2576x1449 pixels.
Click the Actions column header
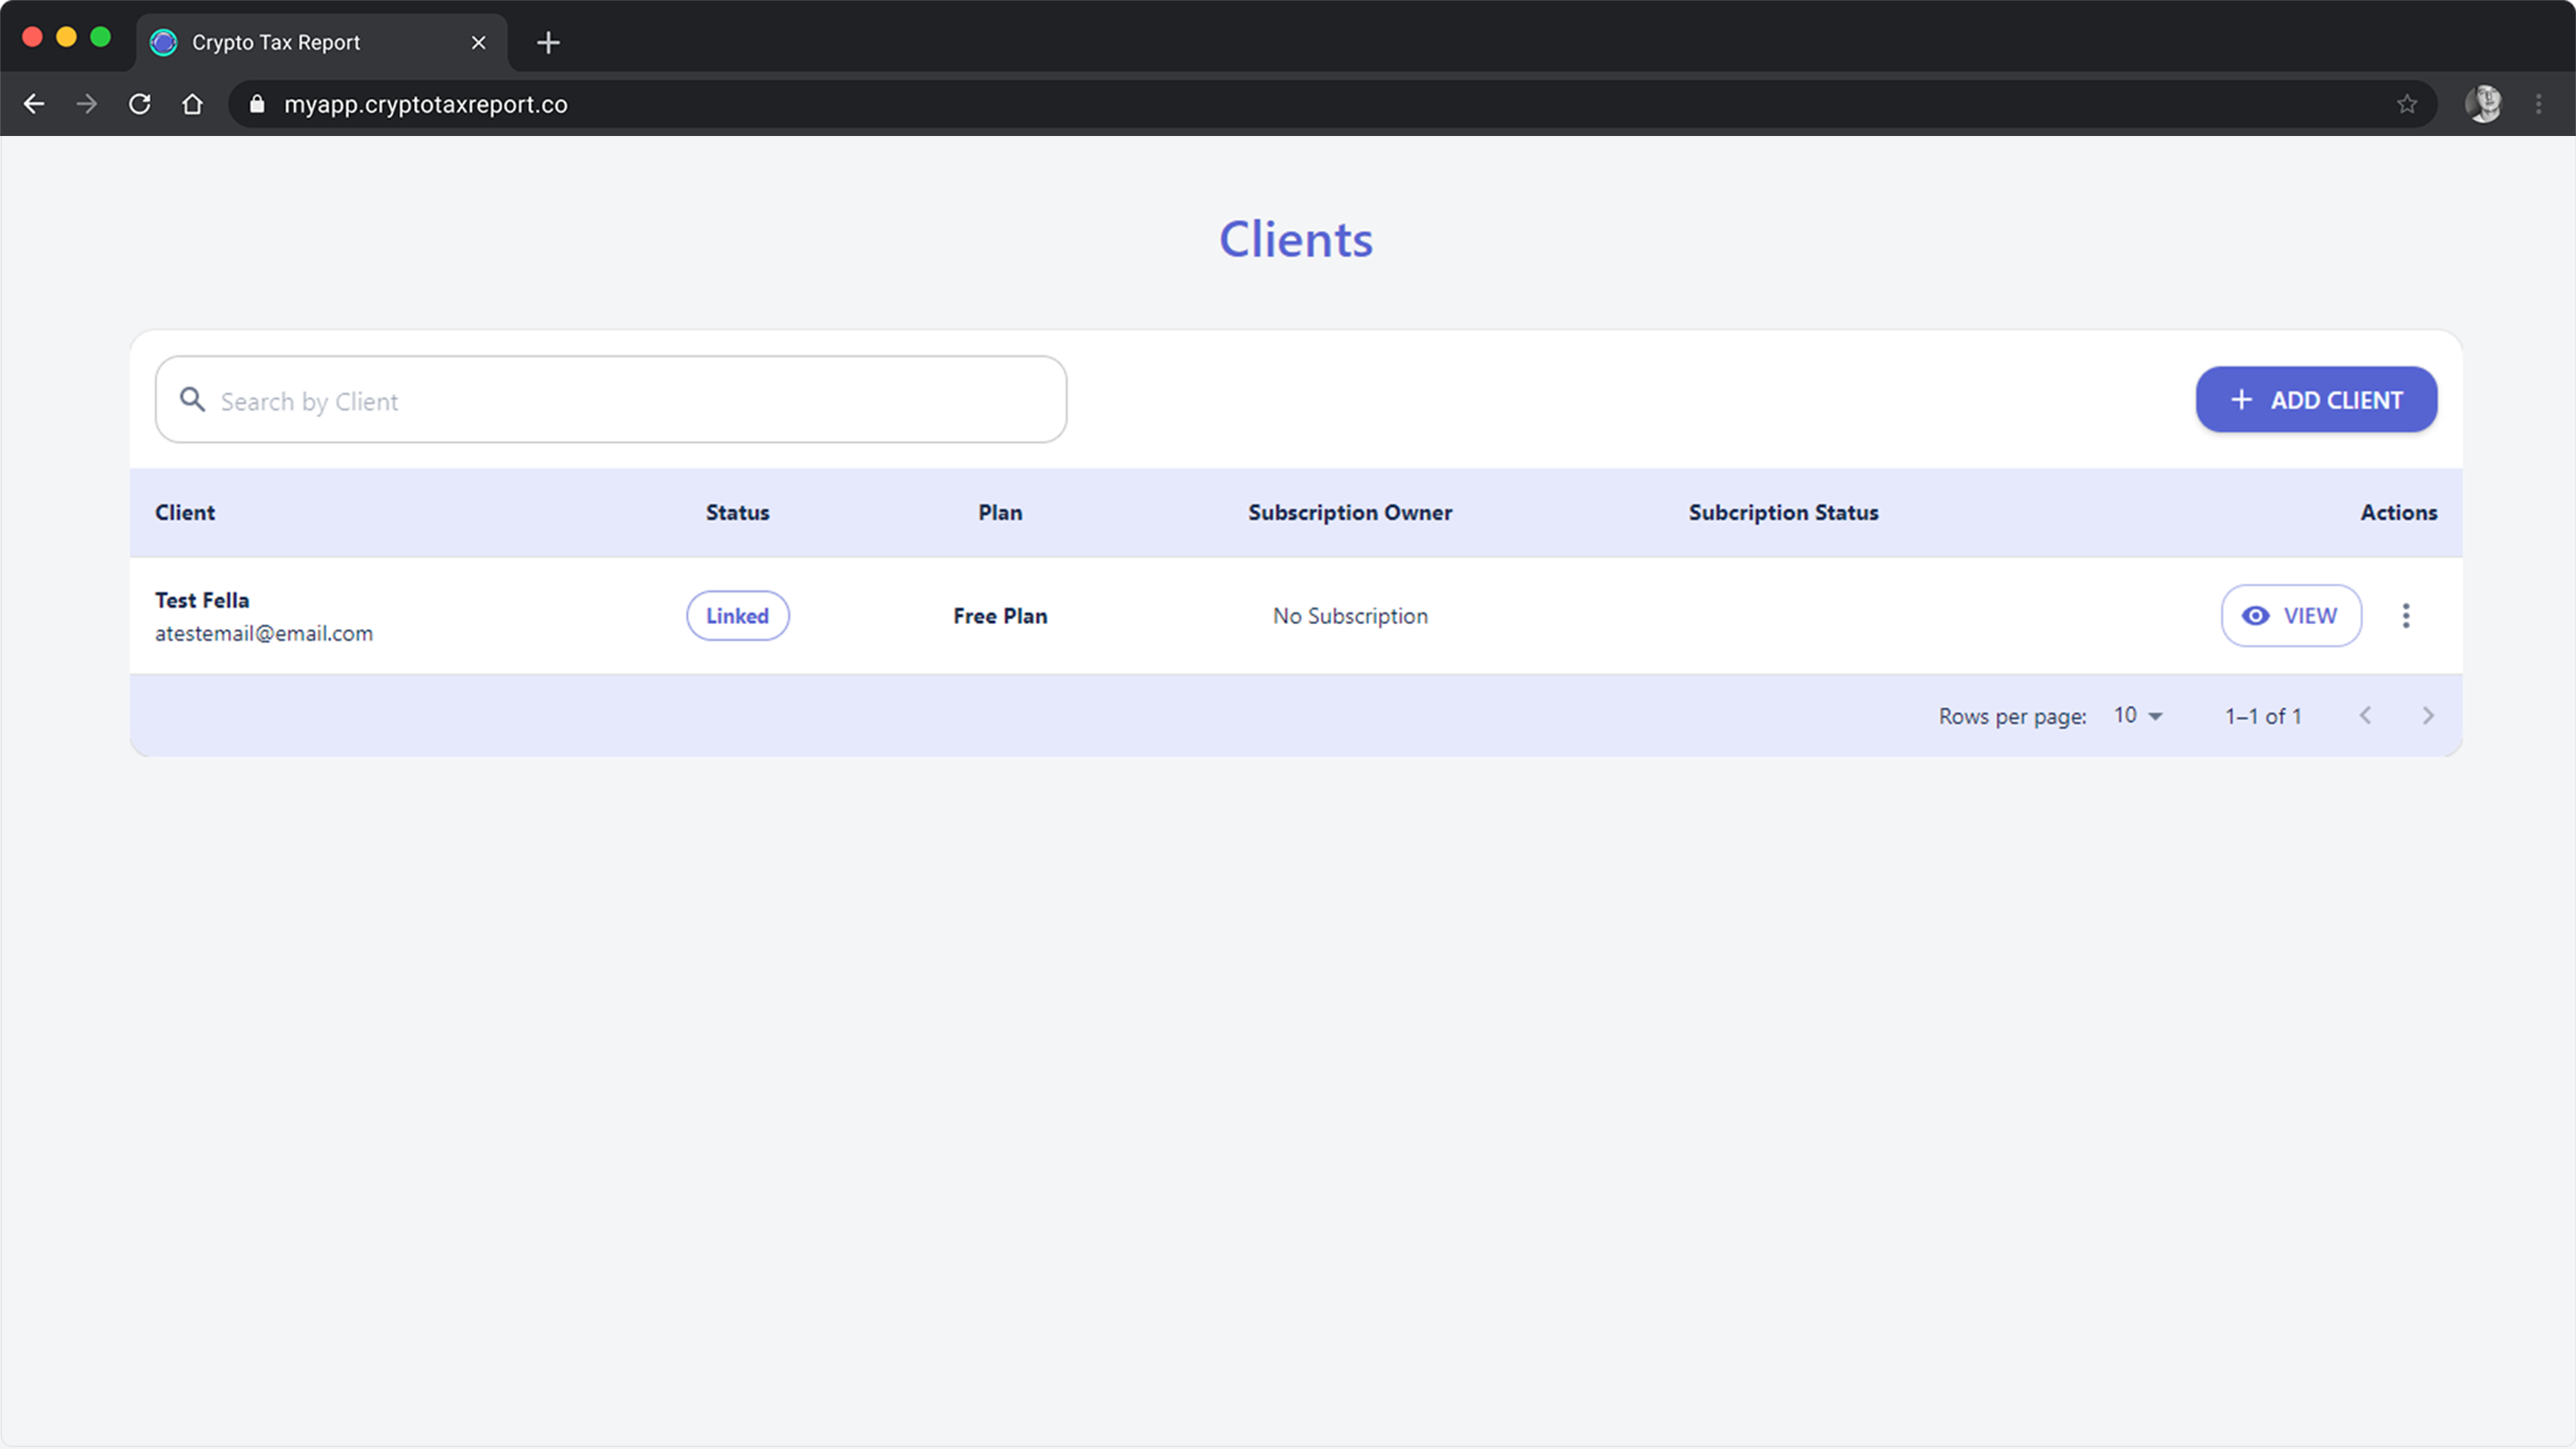pos(2398,512)
